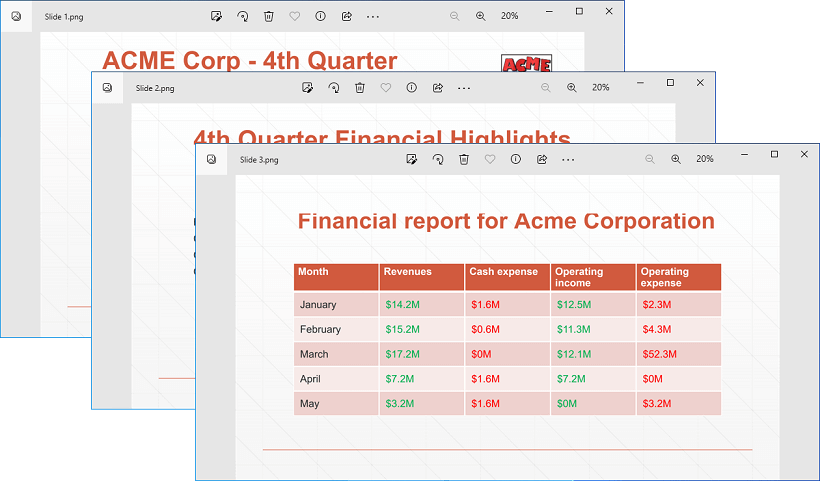Open file info in Slide 1.png window
Viewport: 820px width, 481px height.
coord(320,16)
